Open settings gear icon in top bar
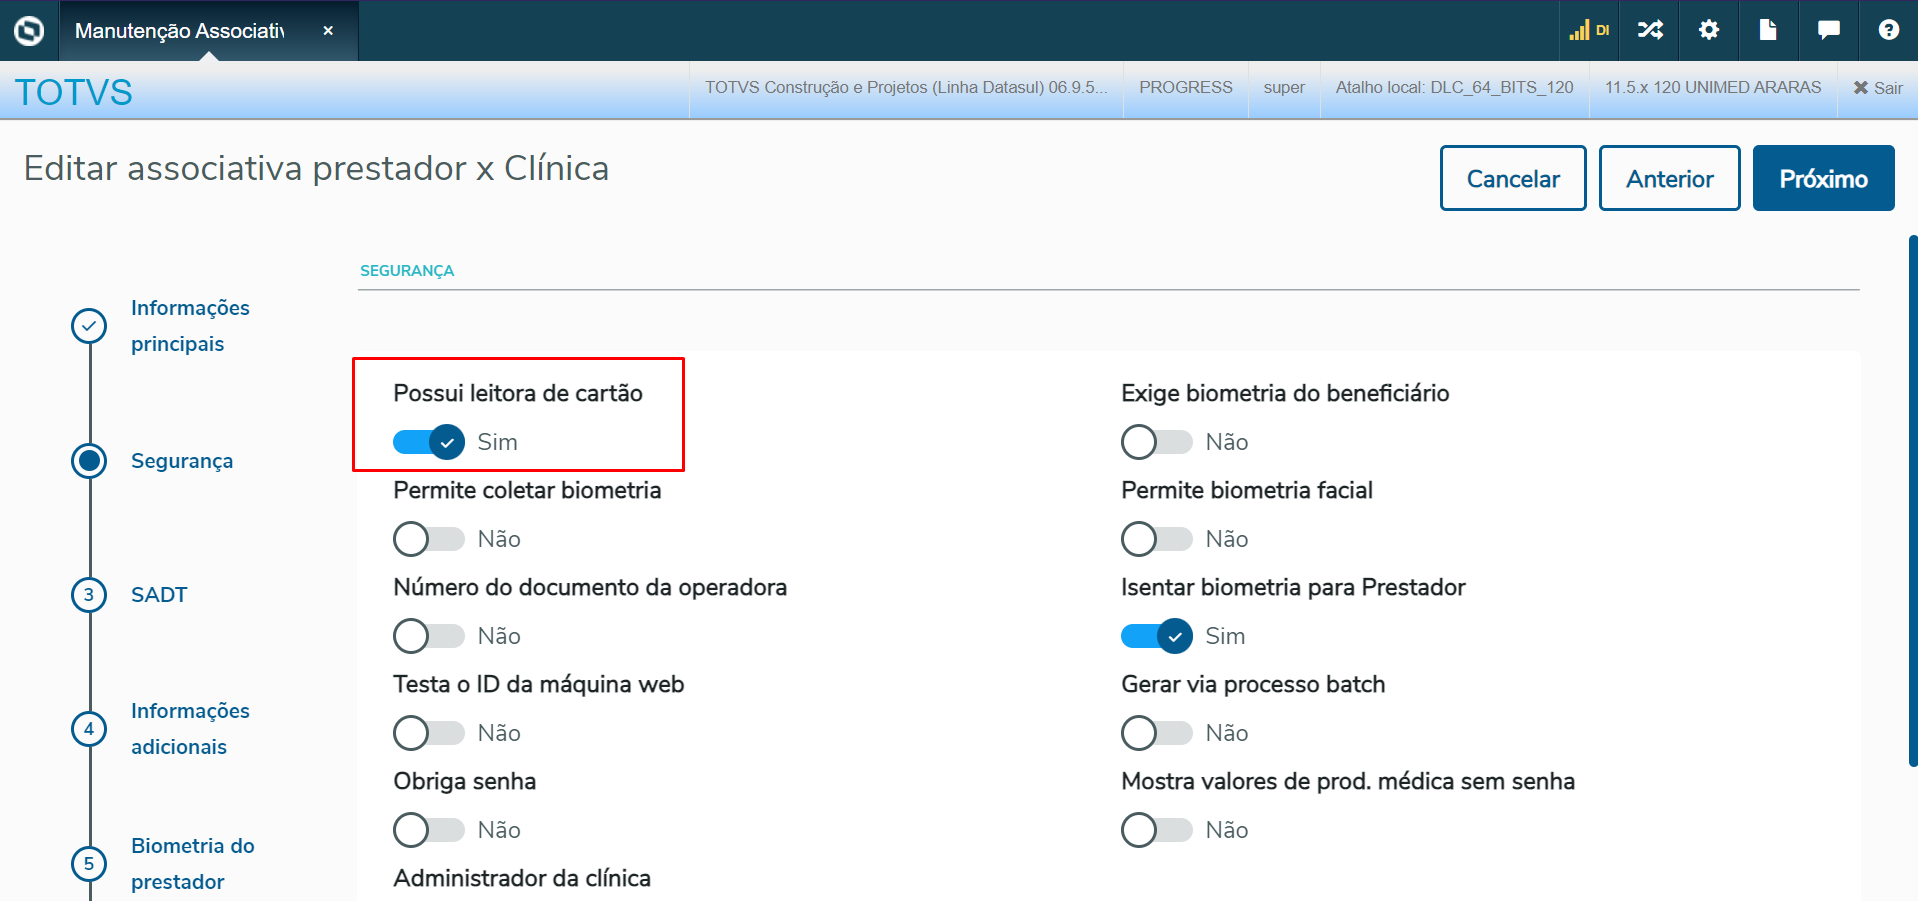This screenshot has width=1918, height=901. coord(1709,31)
